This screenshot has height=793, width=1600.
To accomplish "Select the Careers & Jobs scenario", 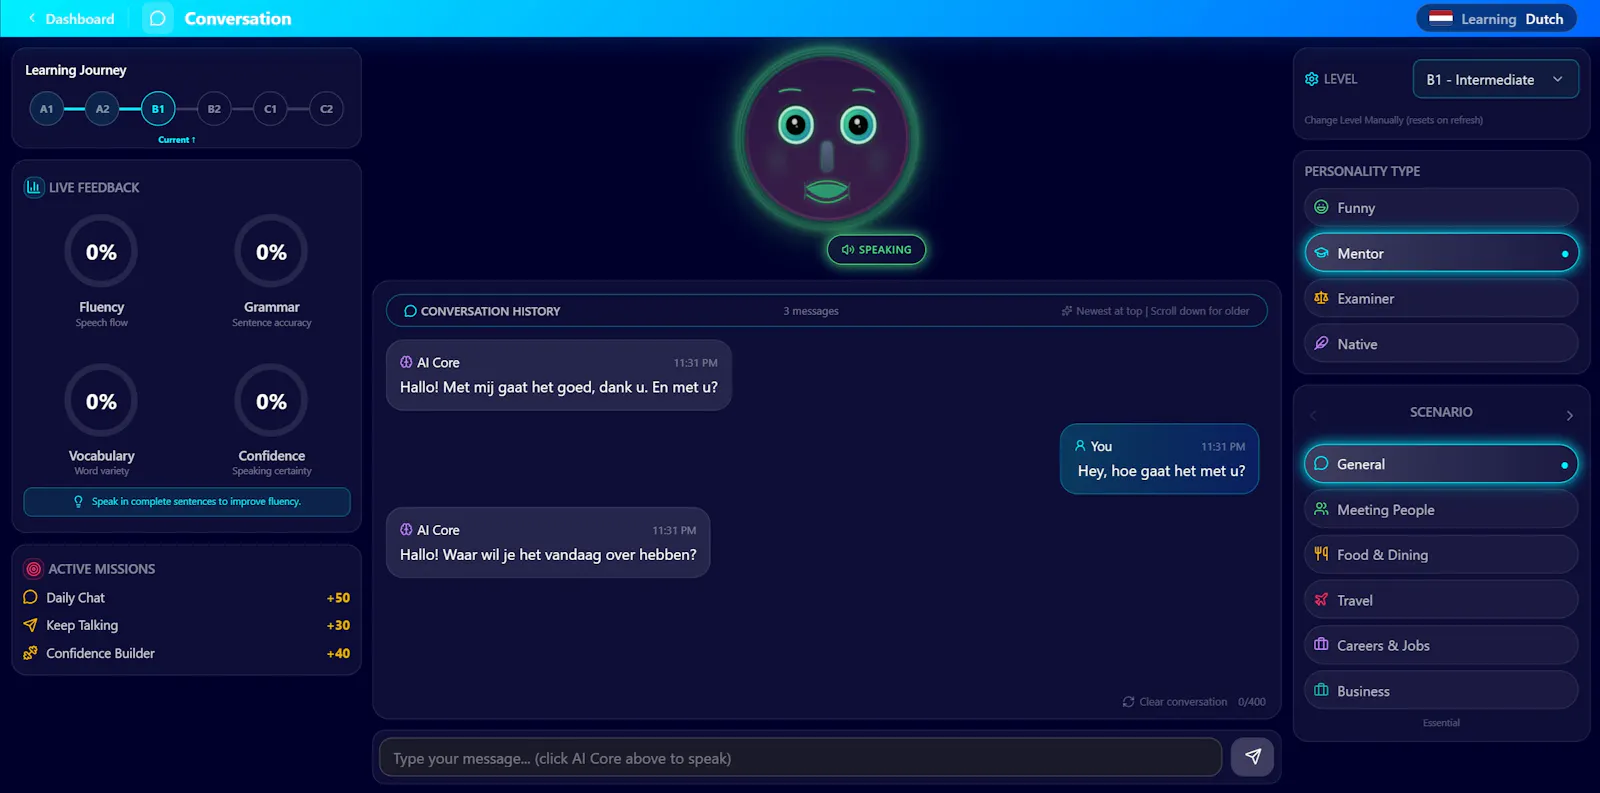I will point(1441,645).
